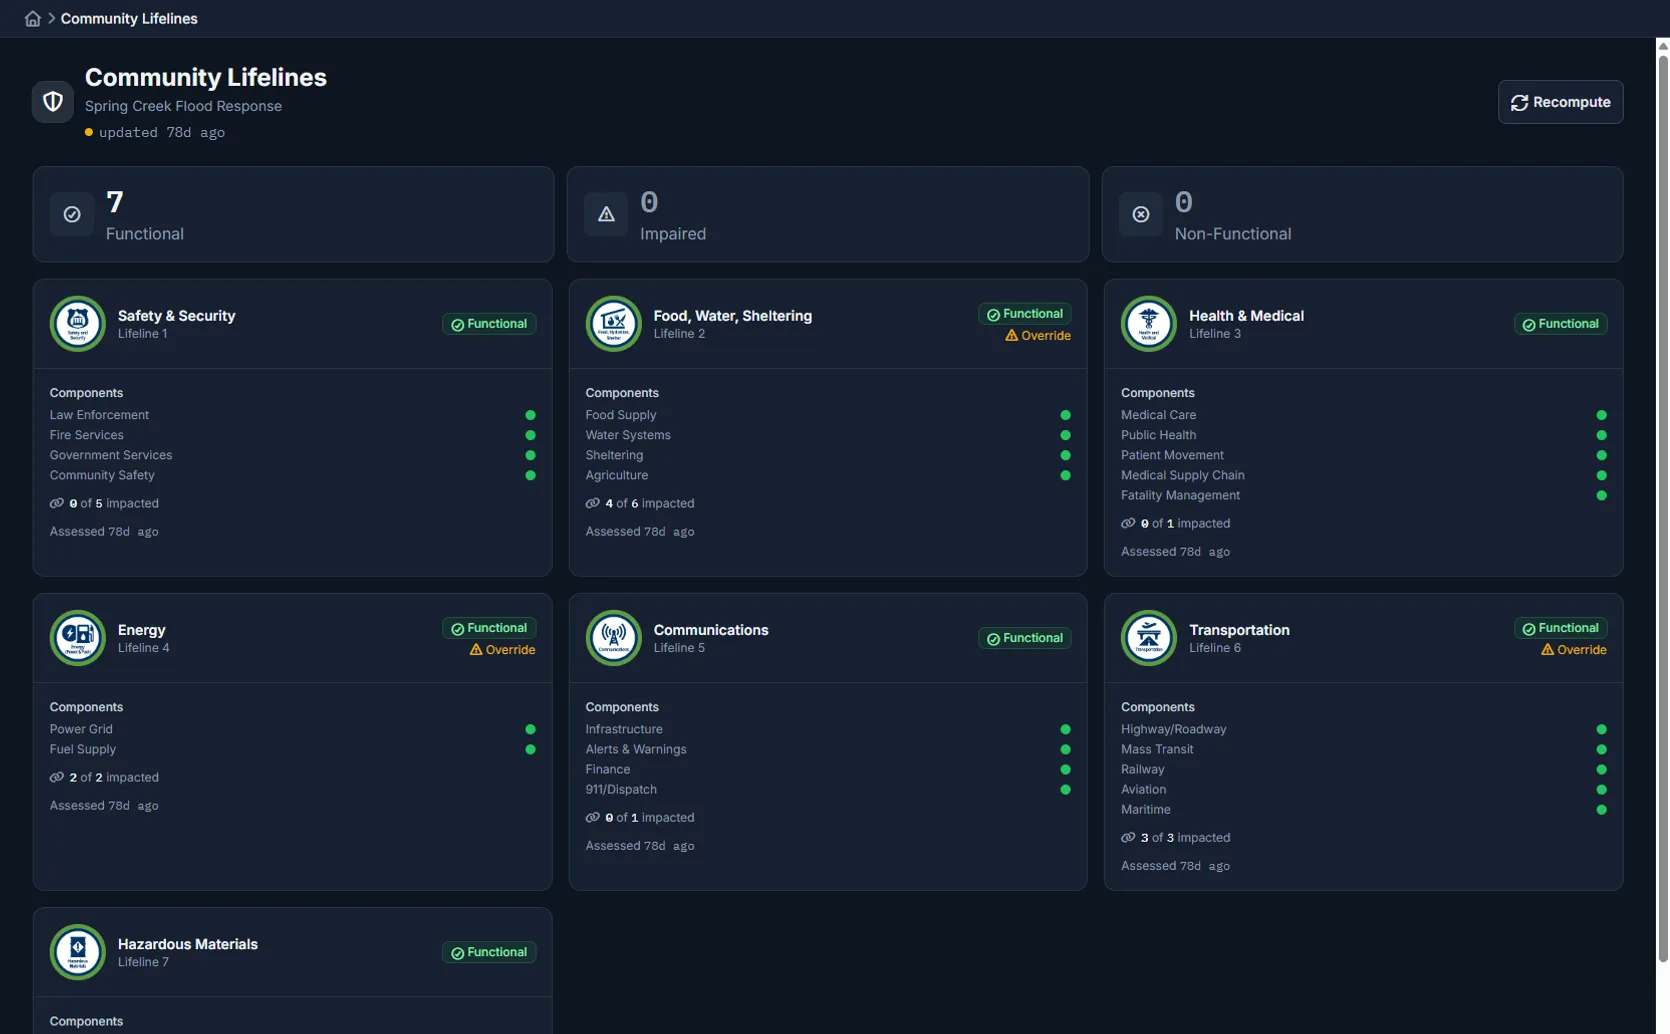Click Functional badge on Transportation card
Viewport: 1670px width, 1034px height.
coord(1560,628)
